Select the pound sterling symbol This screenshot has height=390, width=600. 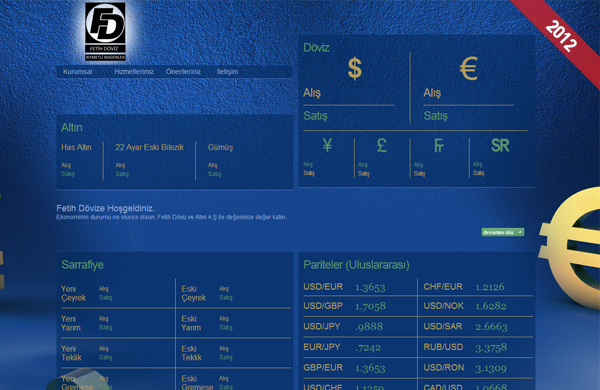click(x=382, y=145)
